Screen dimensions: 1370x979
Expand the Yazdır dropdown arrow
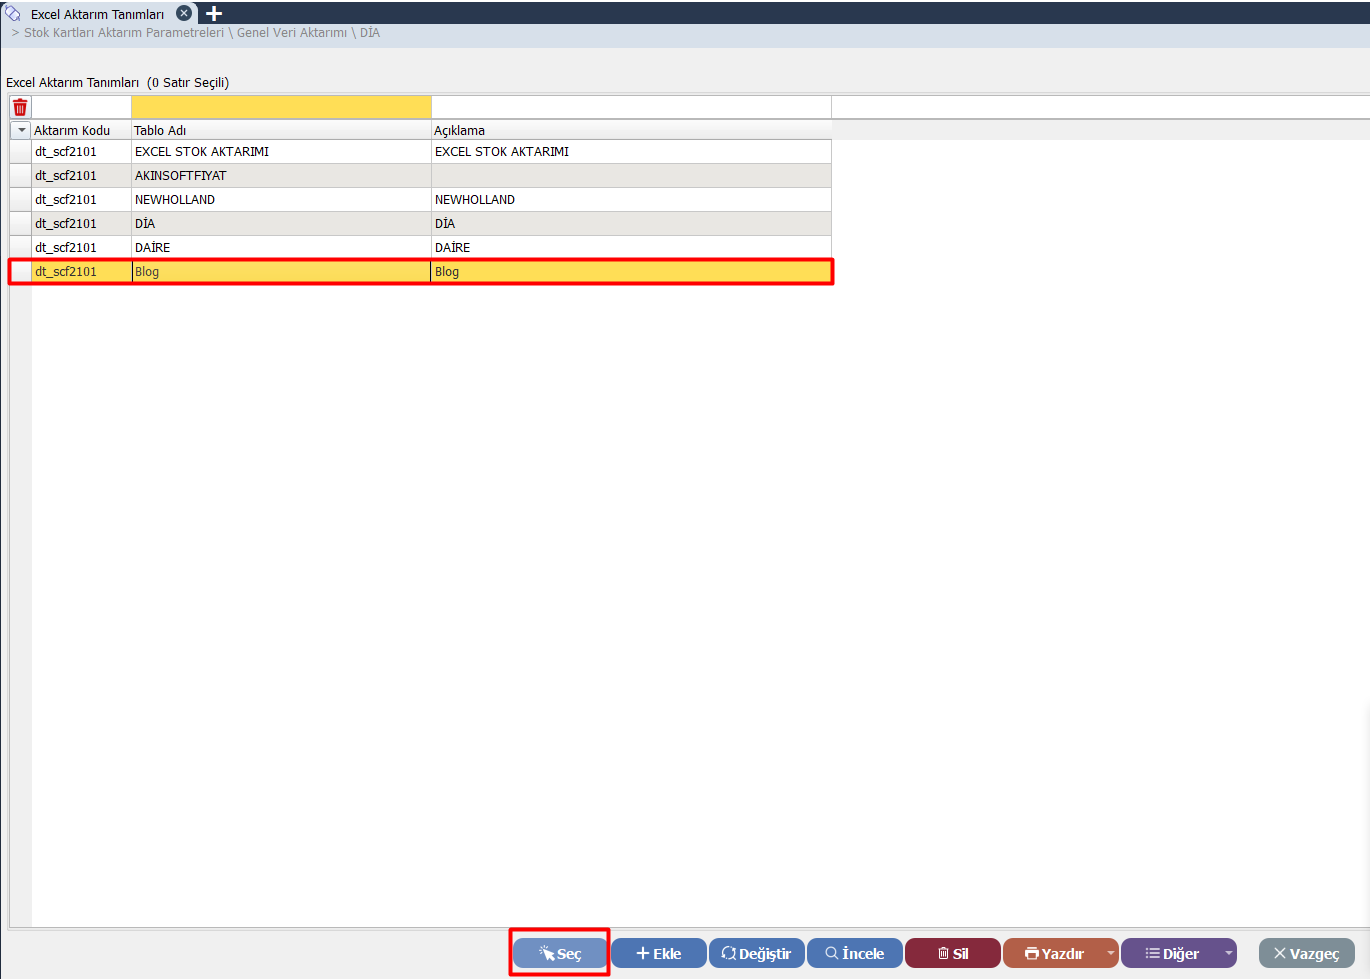tap(1110, 953)
